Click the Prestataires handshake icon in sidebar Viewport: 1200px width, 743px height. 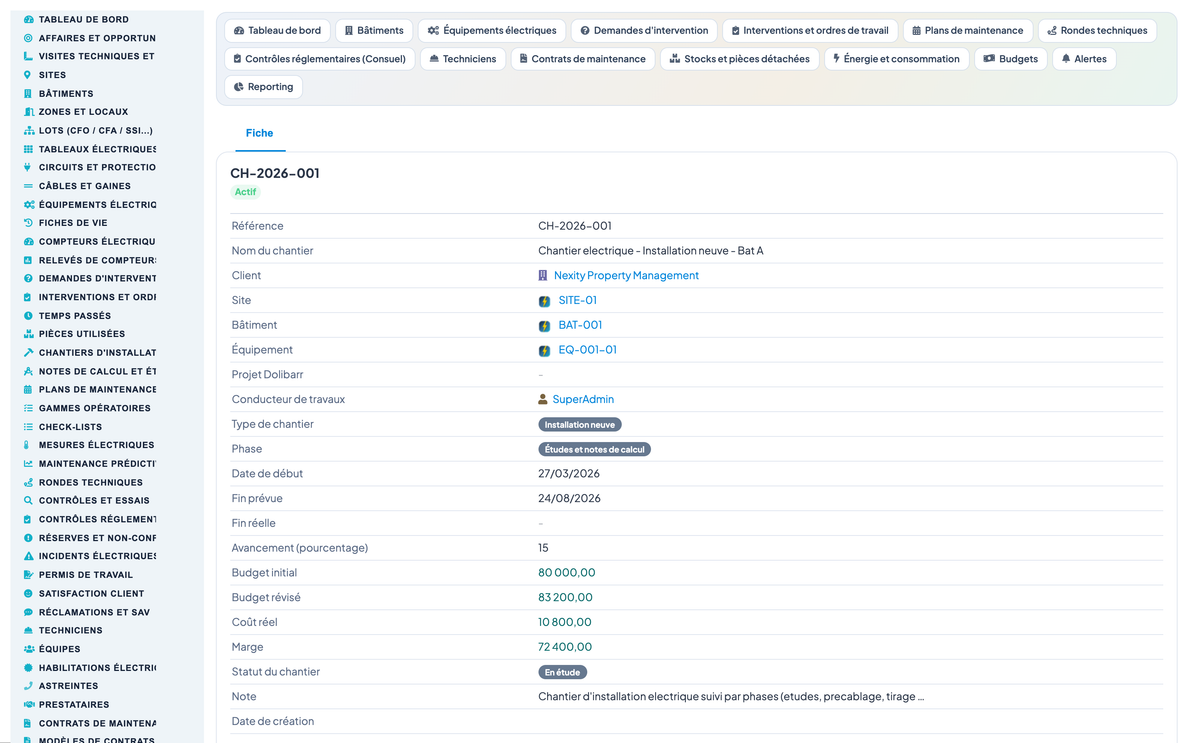[28, 704]
